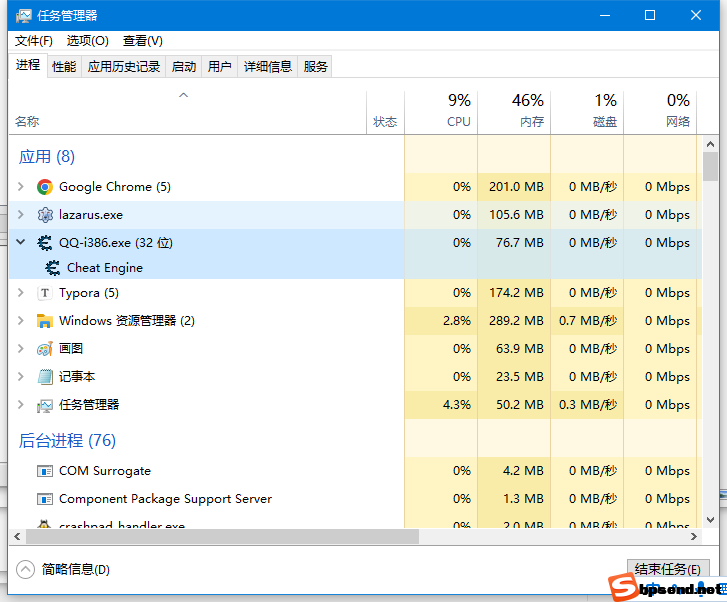Click the 201.0 MB memory value
This screenshot has width=727, height=602.
pyautogui.click(x=516, y=187)
